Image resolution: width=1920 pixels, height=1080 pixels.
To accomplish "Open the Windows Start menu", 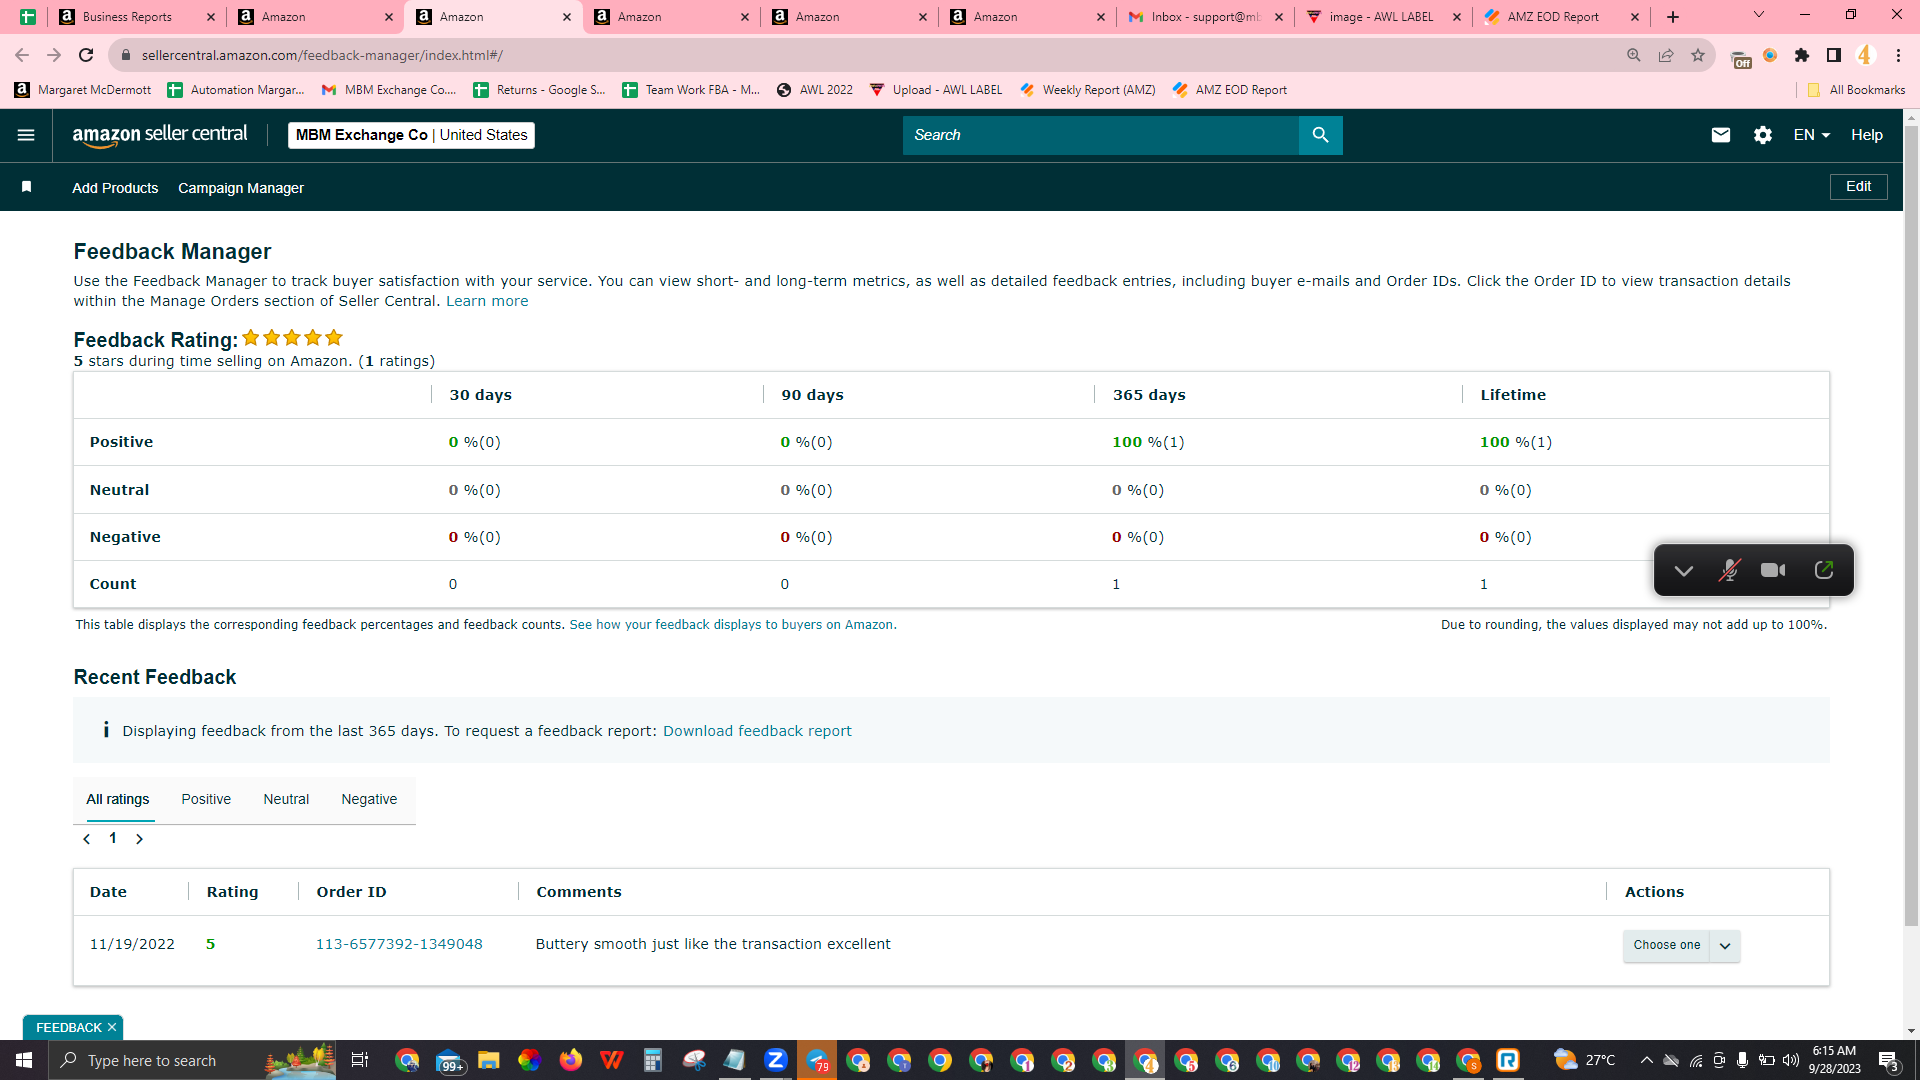I will 24,1060.
